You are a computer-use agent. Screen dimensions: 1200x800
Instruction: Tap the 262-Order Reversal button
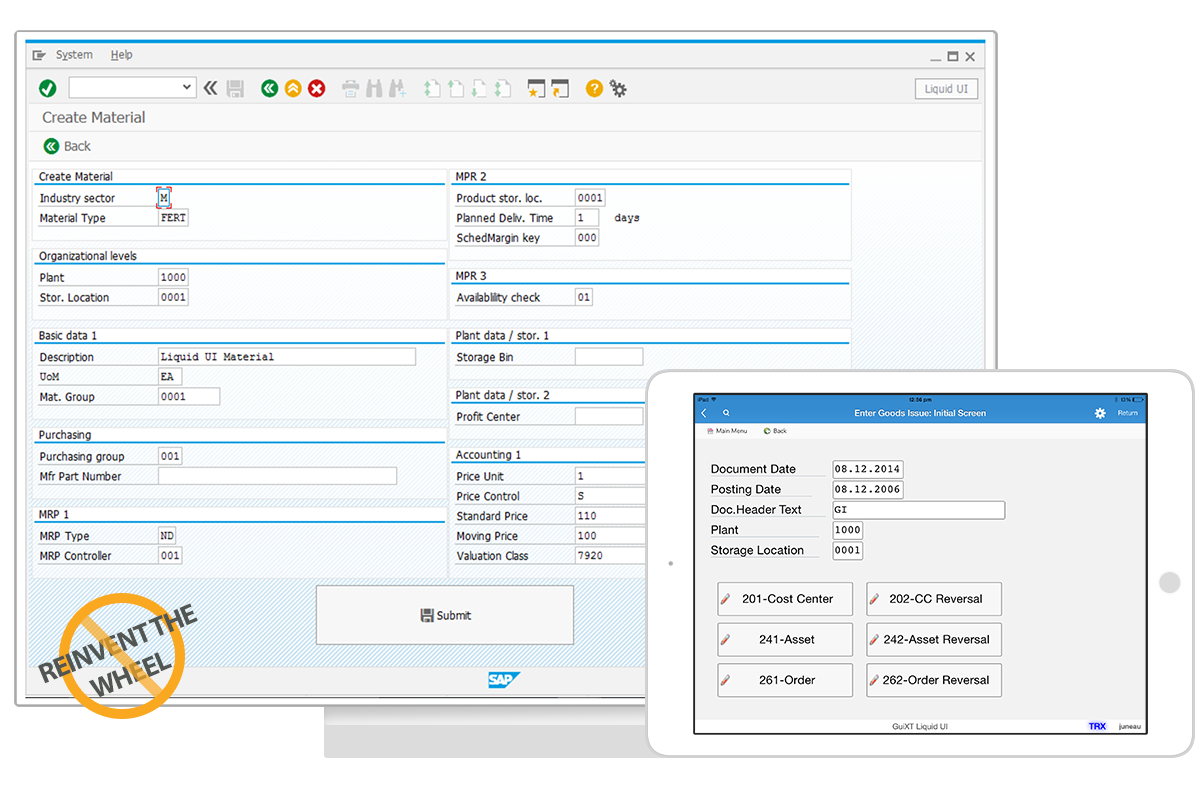tap(934, 680)
